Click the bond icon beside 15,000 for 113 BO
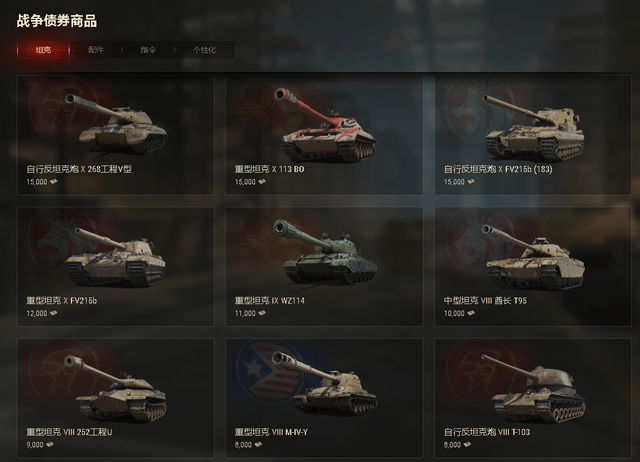Screen dimensions: 640x462 tap(262, 182)
